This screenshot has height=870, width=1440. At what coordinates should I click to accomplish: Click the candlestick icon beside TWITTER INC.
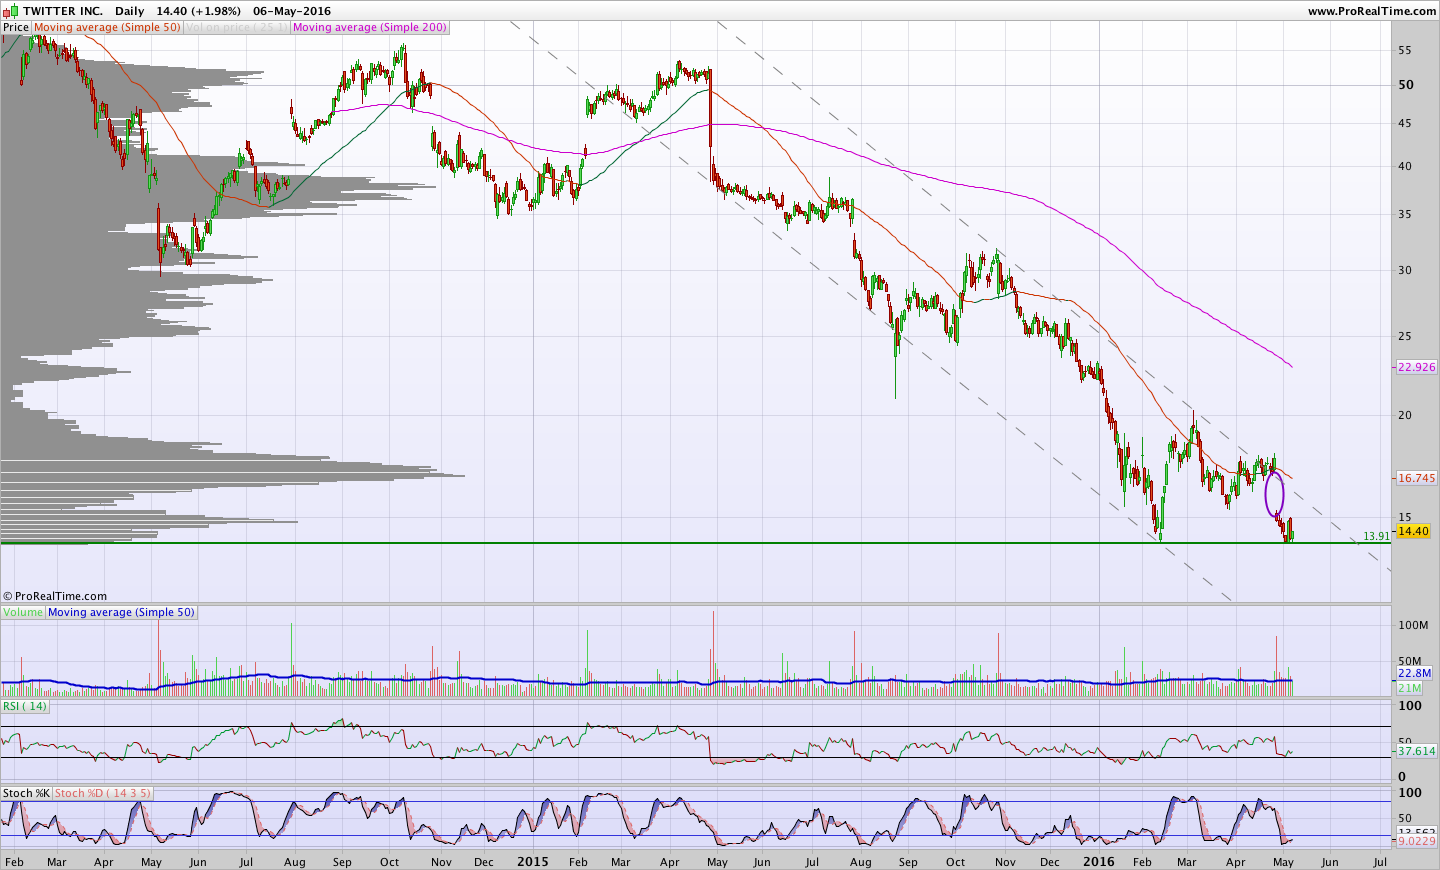coord(10,11)
